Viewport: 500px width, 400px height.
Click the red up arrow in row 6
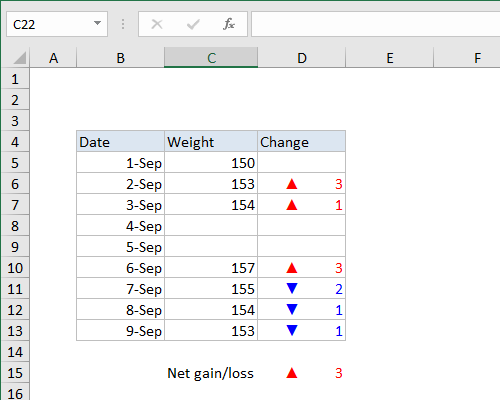click(x=292, y=184)
